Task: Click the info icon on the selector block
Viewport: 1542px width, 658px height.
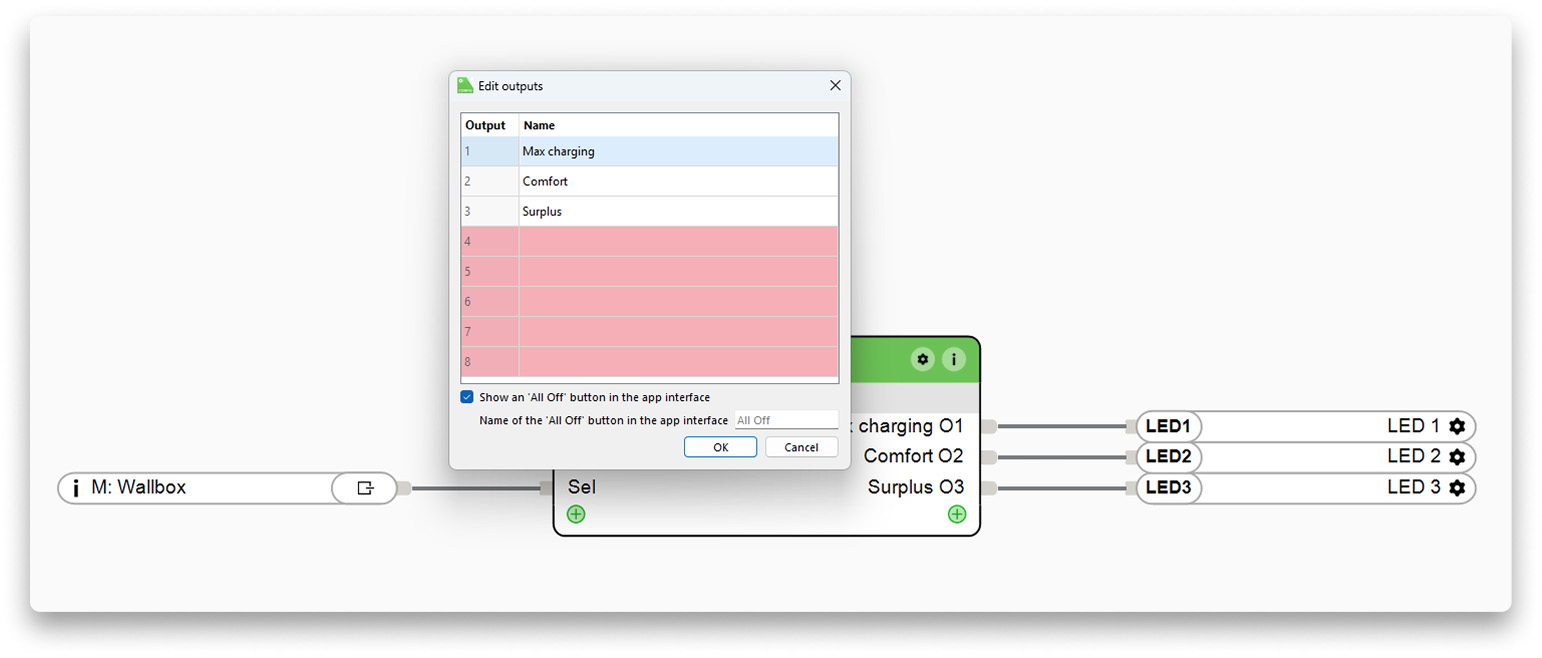Action: tap(956, 359)
